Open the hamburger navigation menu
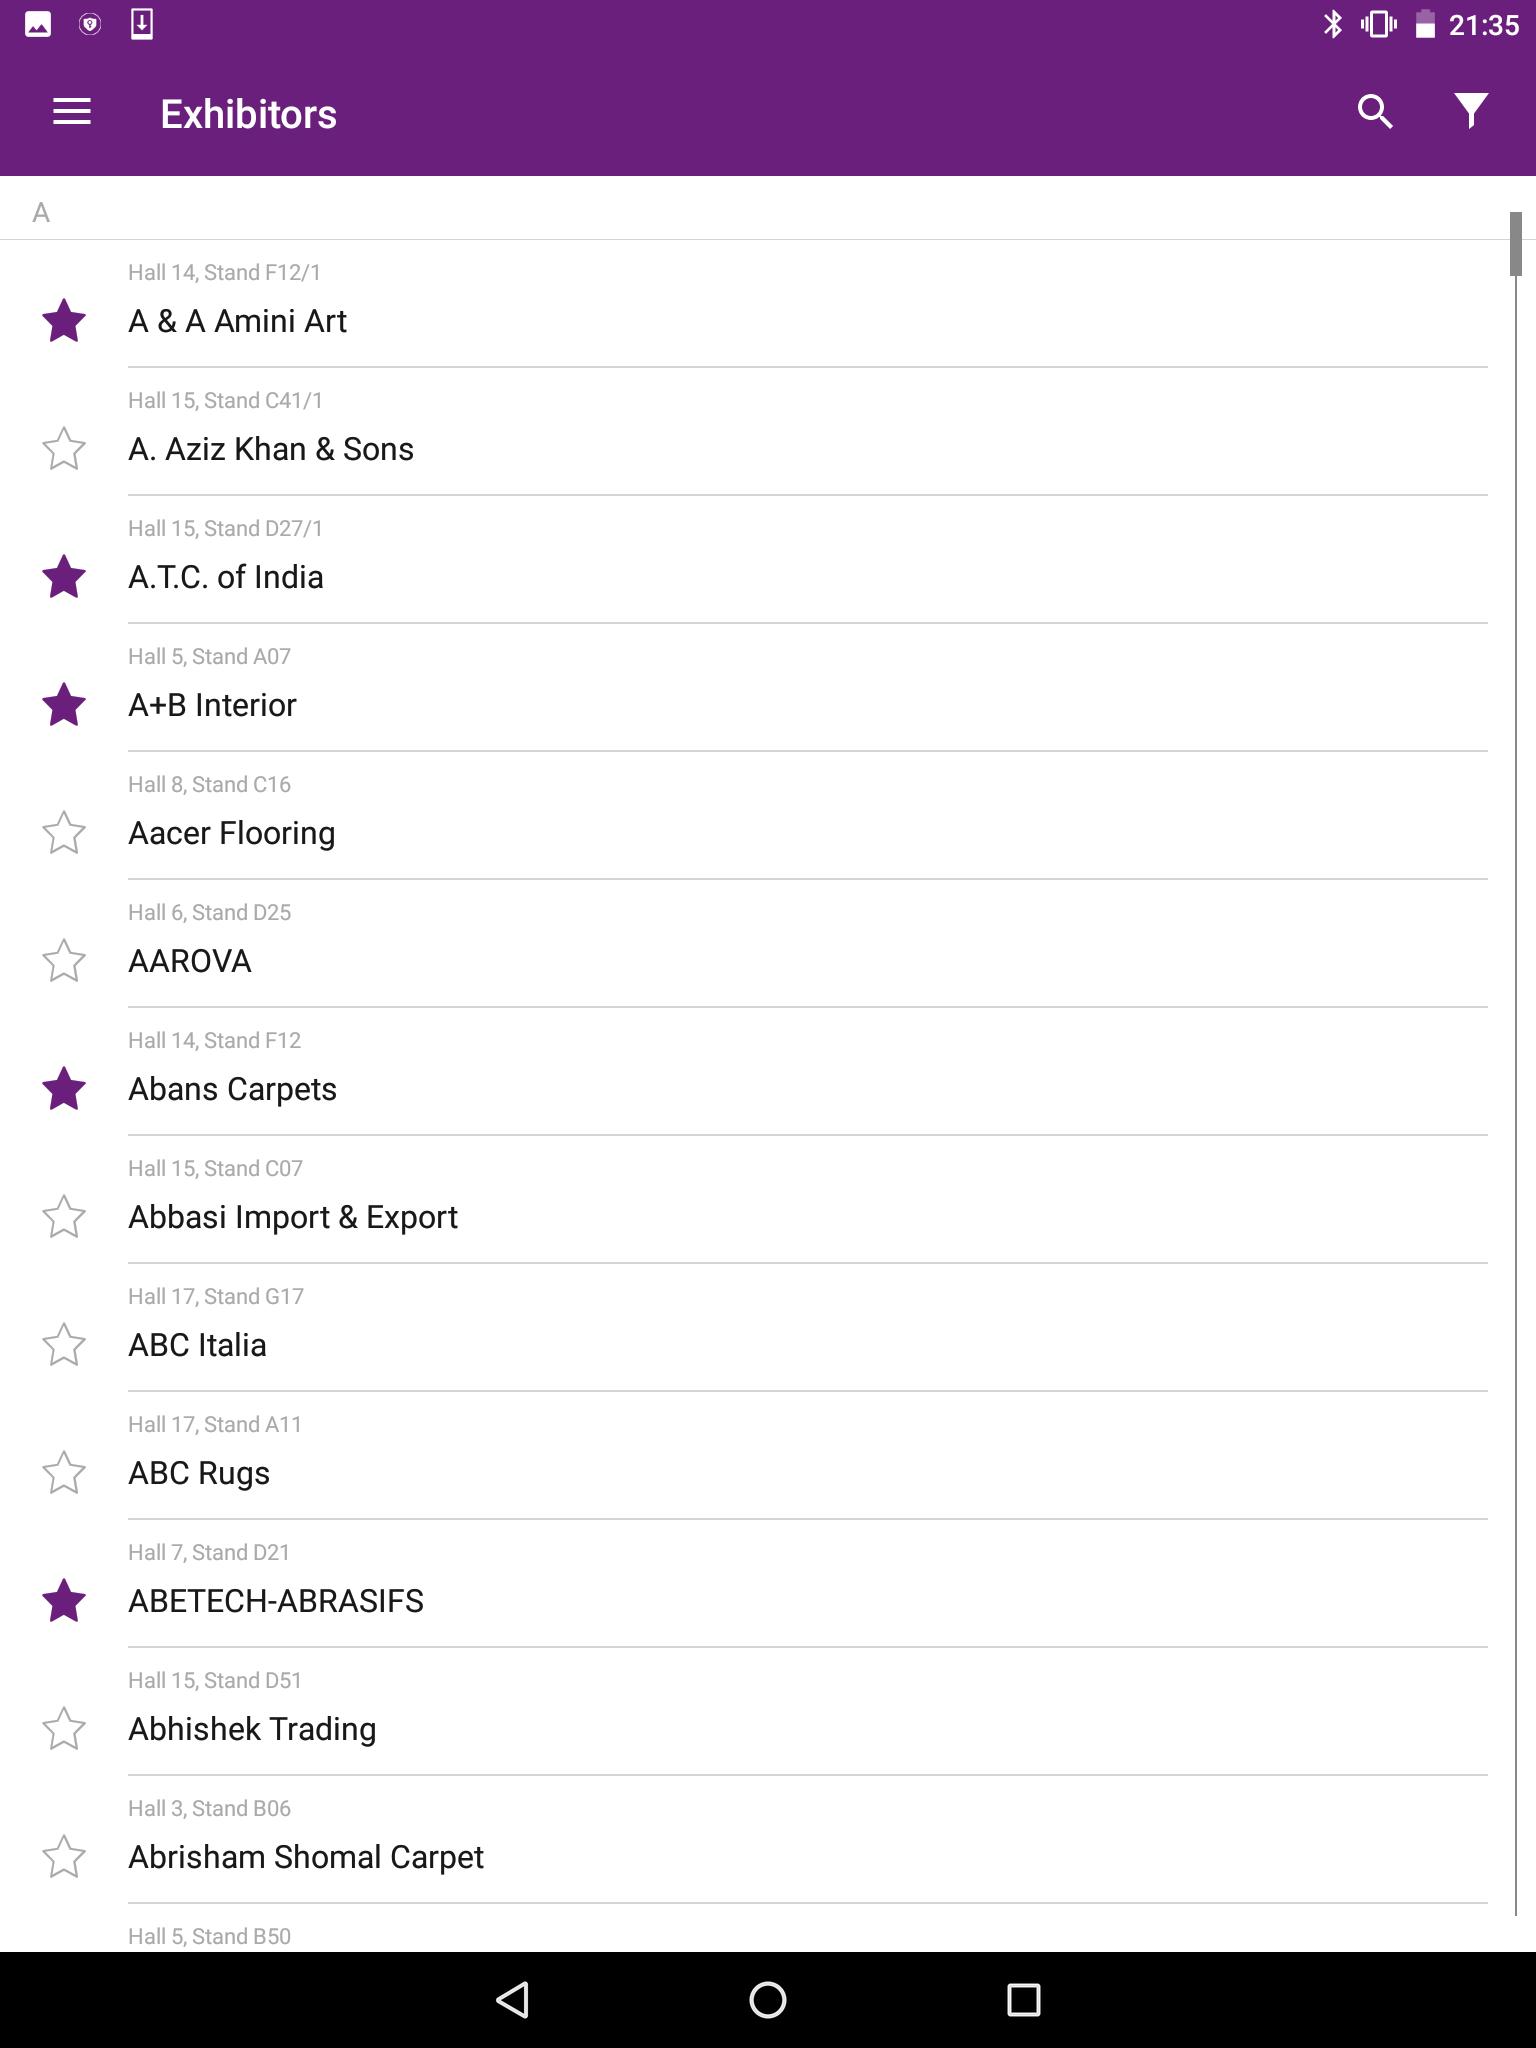 [72, 112]
